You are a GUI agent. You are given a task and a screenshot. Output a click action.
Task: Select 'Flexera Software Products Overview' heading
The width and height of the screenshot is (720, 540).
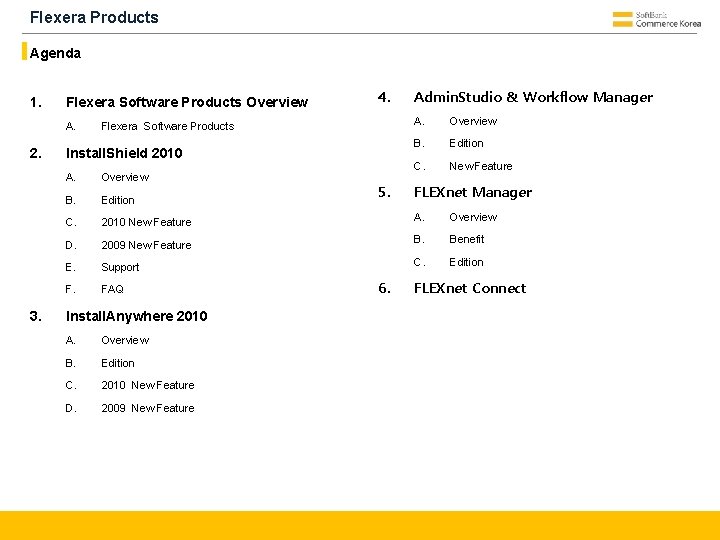coord(187,102)
